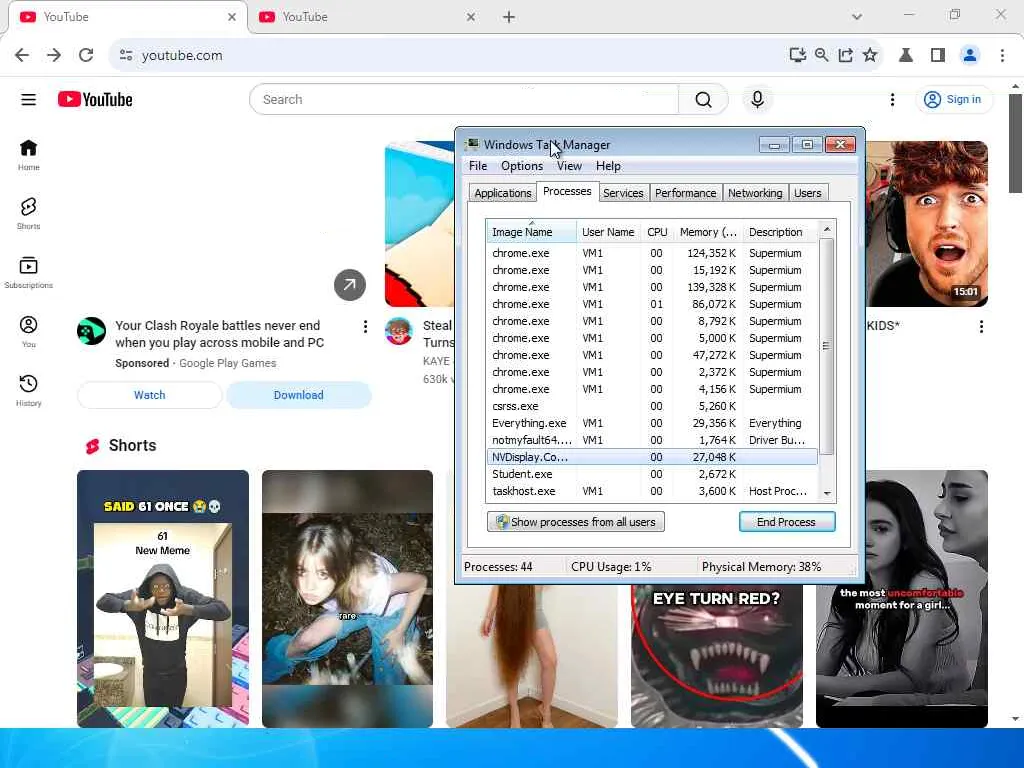Open Task Manager Help menu
Image resolution: width=1024 pixels, height=768 pixels.
coord(608,166)
